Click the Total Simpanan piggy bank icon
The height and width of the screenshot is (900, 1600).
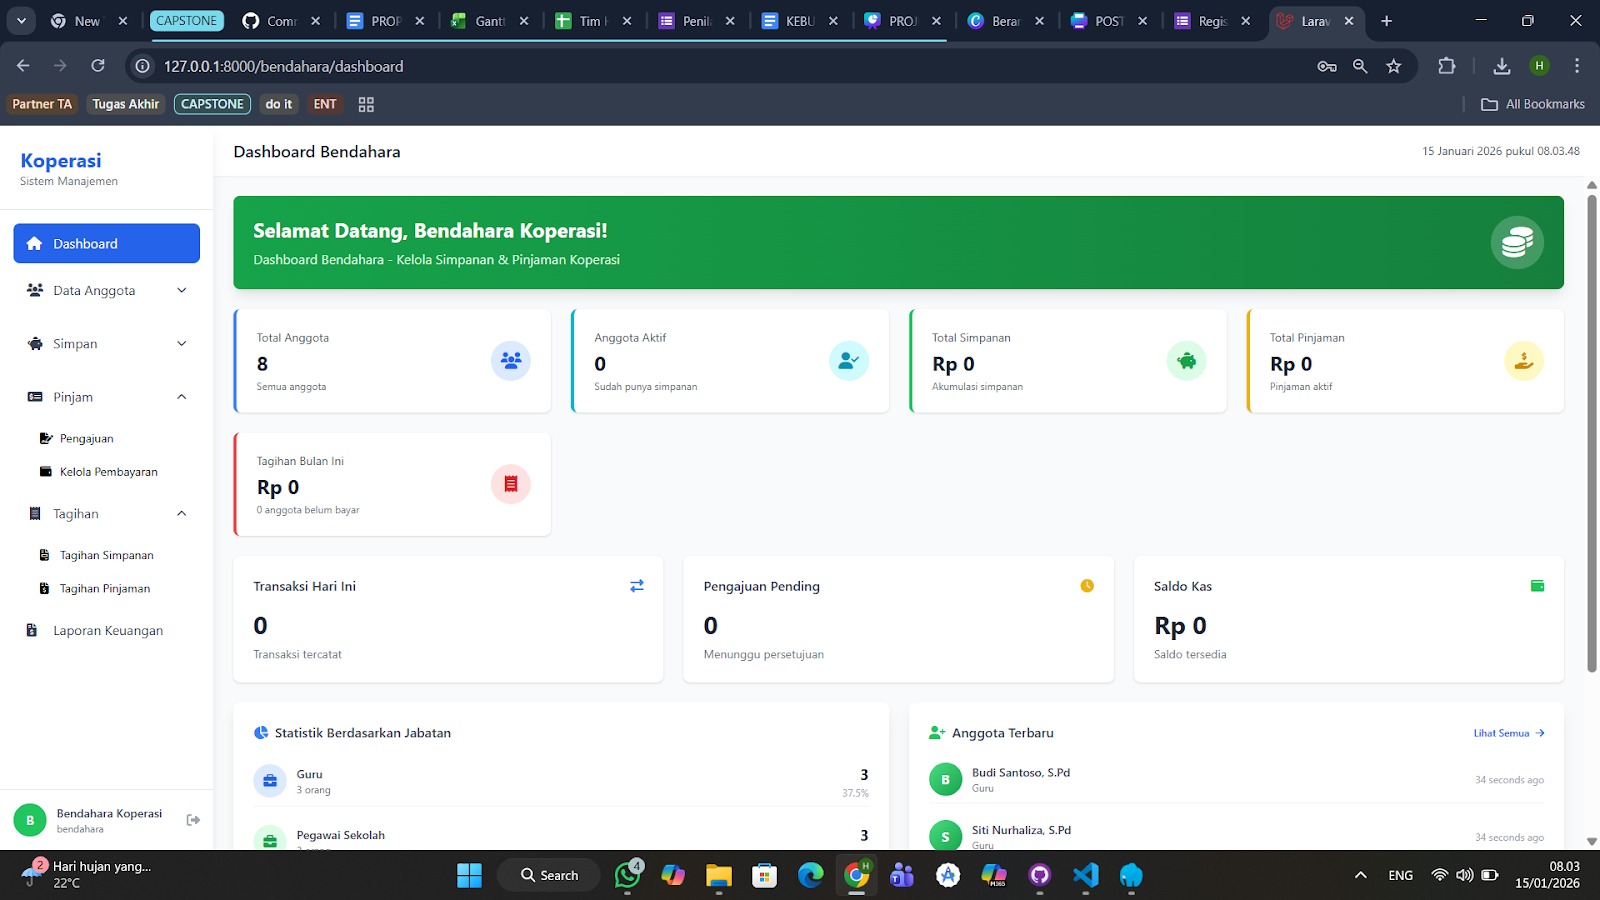tap(1186, 361)
